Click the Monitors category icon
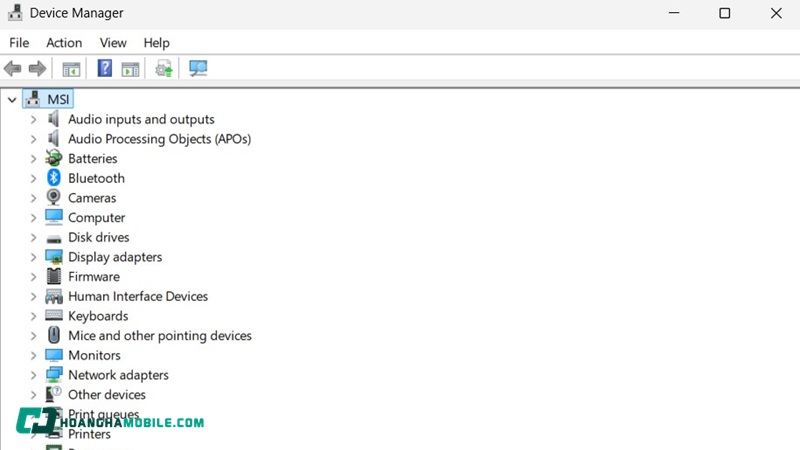Image resolution: width=800 pixels, height=450 pixels. click(54, 355)
